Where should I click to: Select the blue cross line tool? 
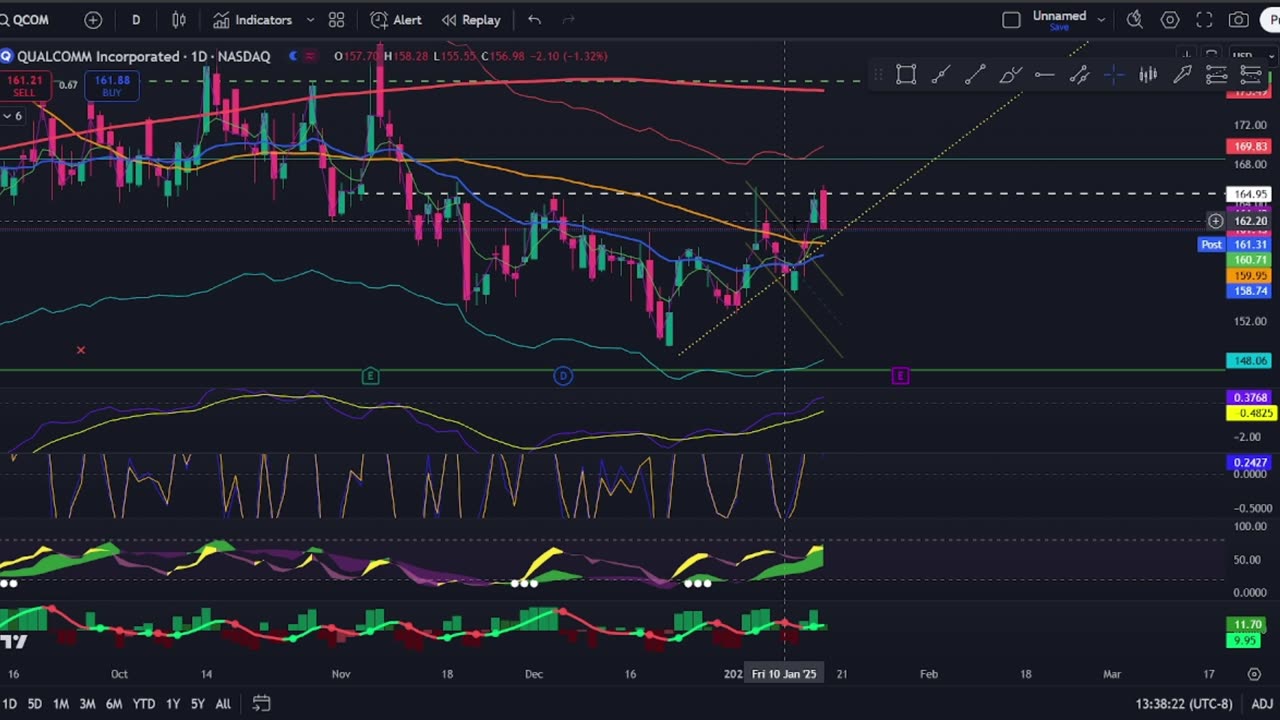(1113, 74)
